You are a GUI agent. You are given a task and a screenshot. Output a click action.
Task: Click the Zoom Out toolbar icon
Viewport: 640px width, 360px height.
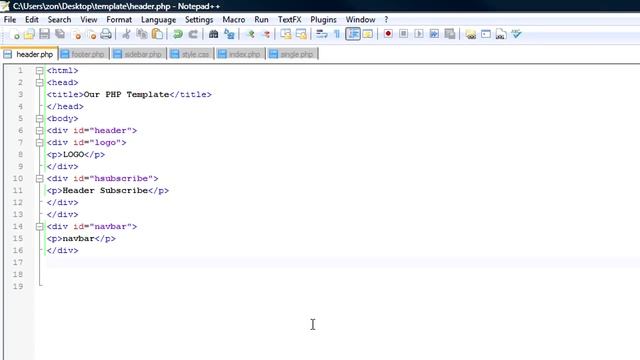(x=266, y=34)
